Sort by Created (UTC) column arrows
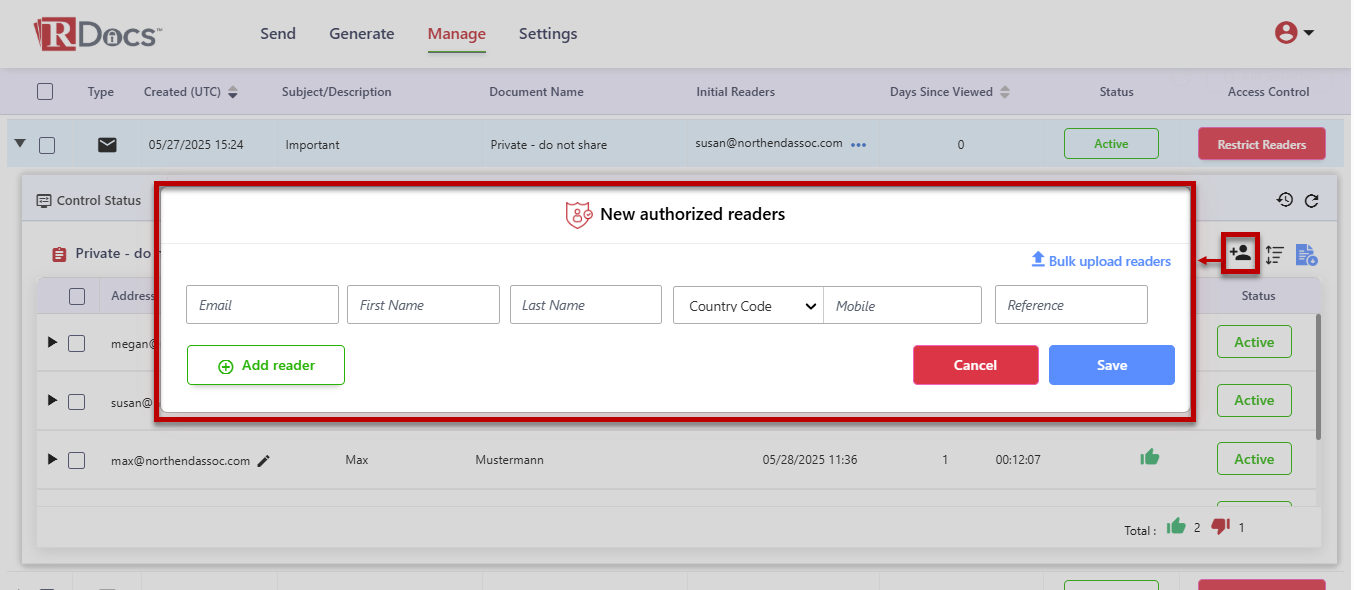The image size is (1354, 590). tap(233, 92)
